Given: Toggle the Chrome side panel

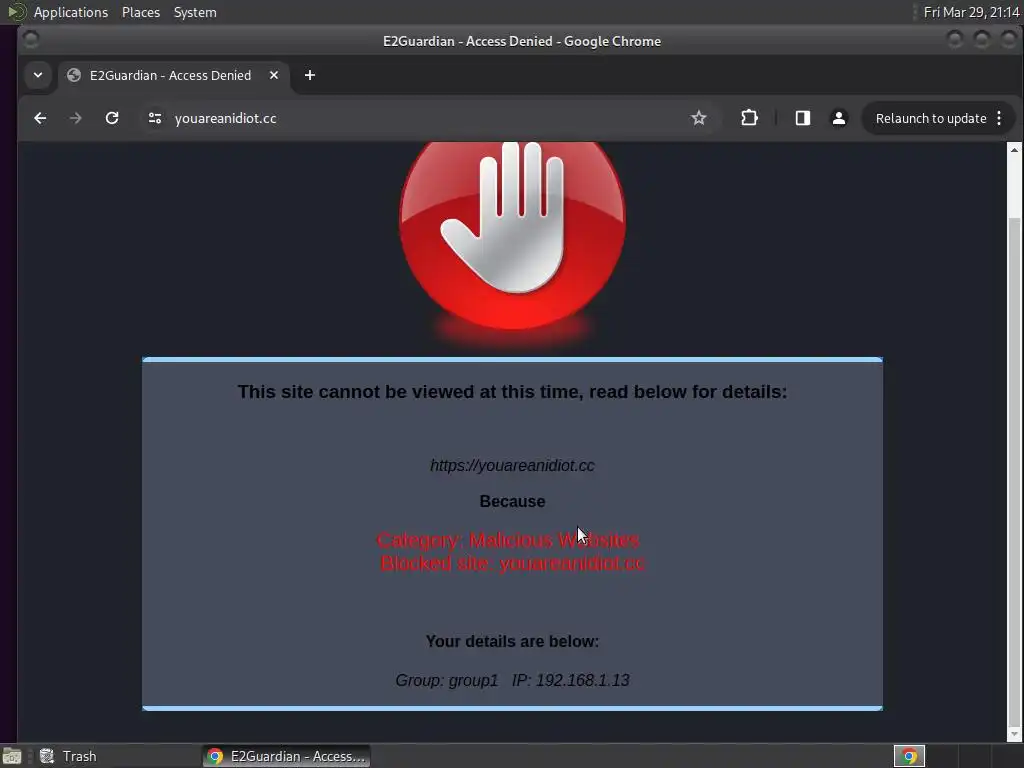Looking at the screenshot, I should click(x=803, y=118).
